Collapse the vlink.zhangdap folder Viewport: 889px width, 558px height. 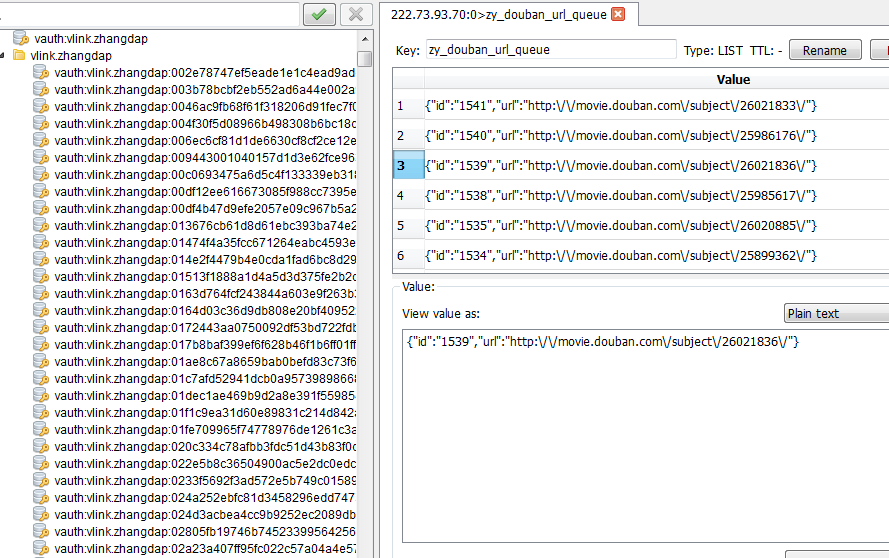pos(2,56)
